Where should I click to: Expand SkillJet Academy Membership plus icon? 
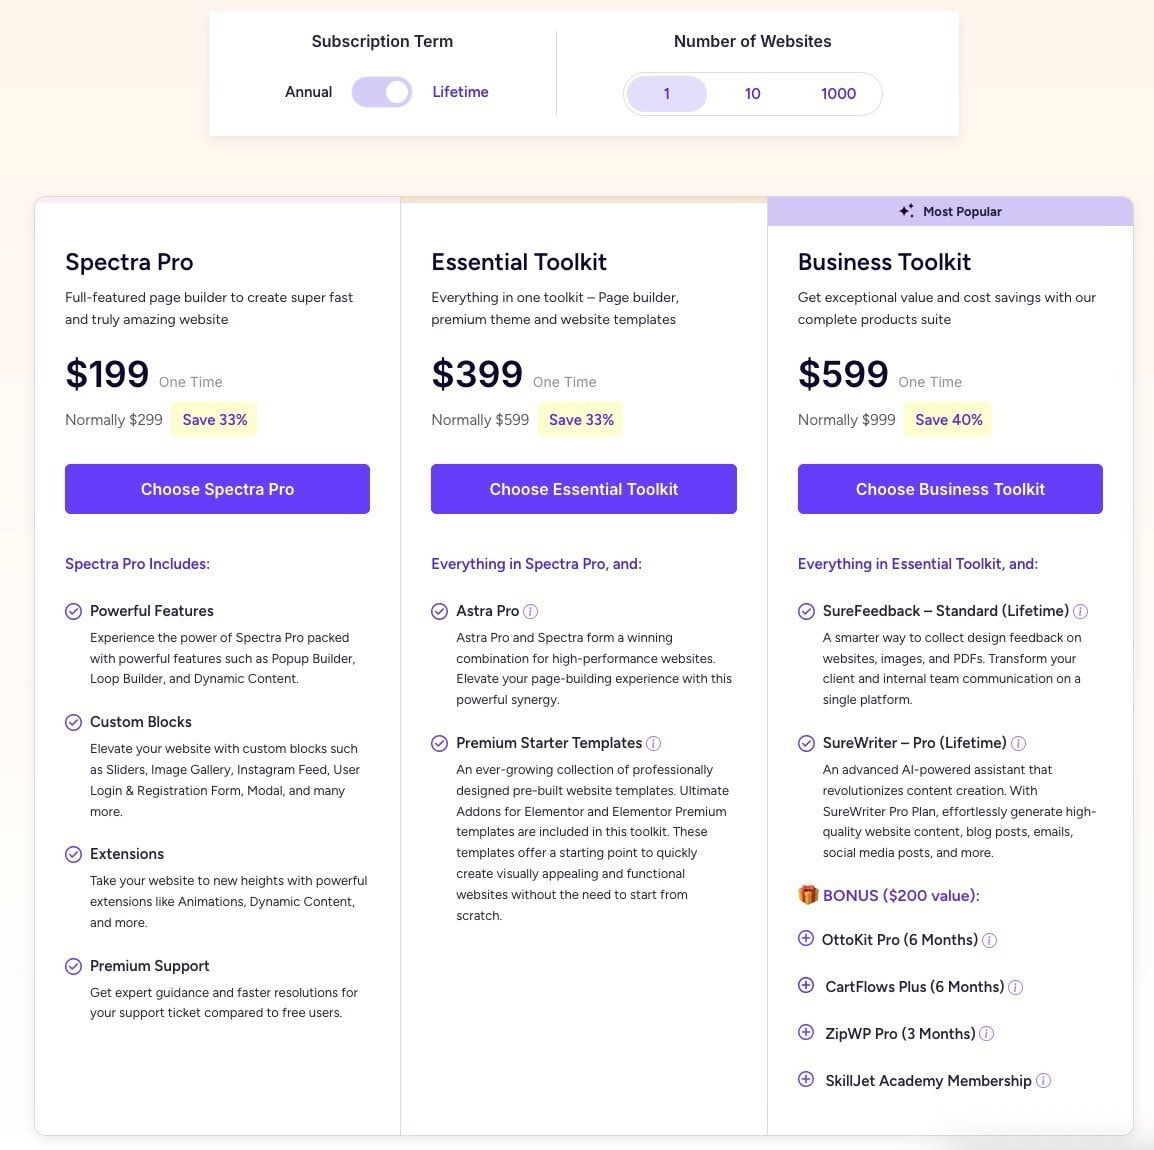point(806,1079)
